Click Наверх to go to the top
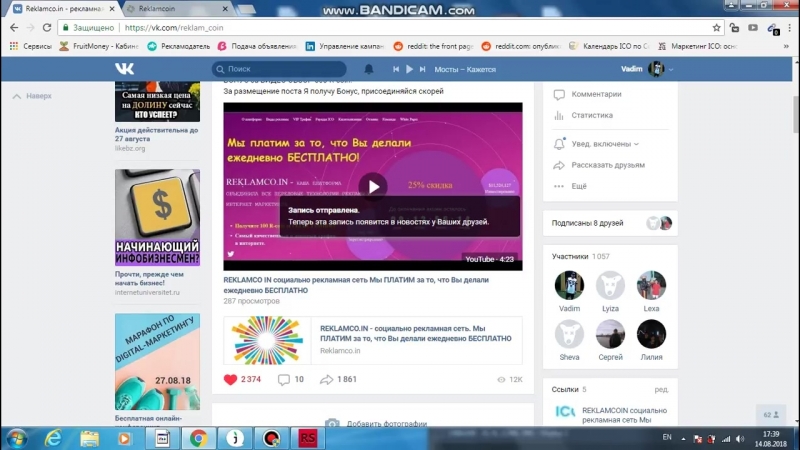 32,96
